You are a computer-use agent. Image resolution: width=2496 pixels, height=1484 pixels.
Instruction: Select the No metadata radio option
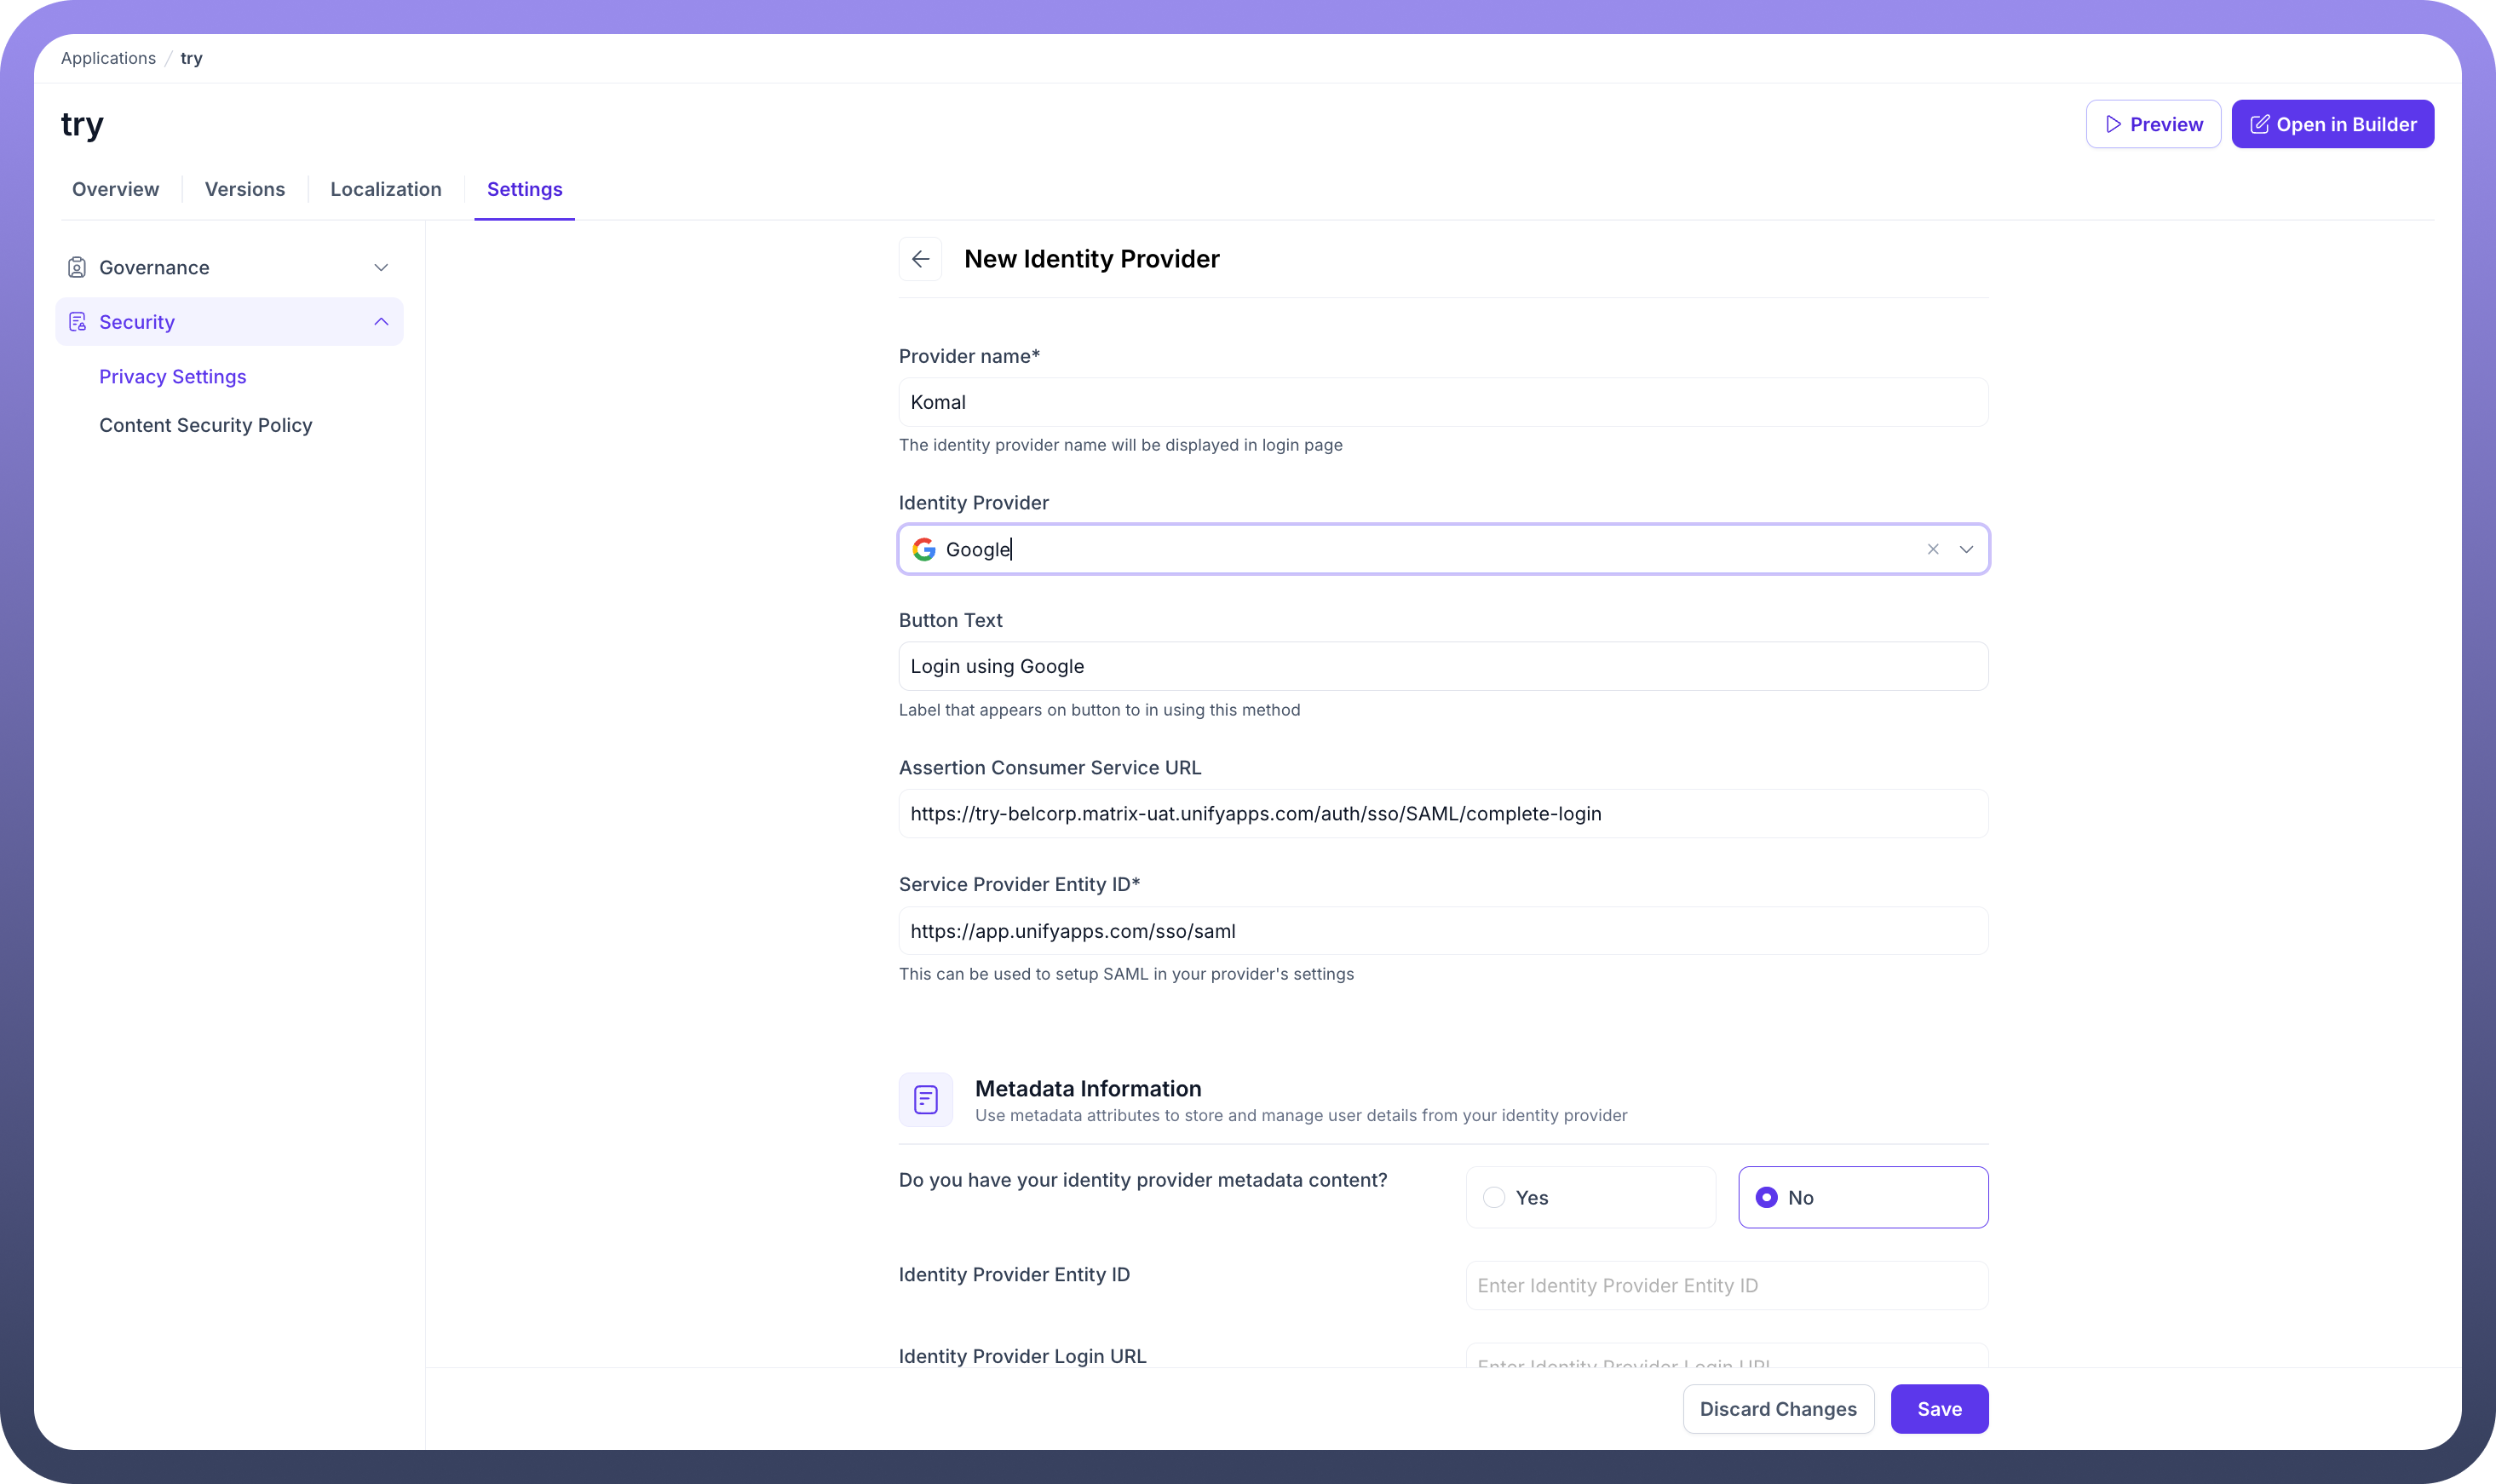(x=1766, y=1197)
